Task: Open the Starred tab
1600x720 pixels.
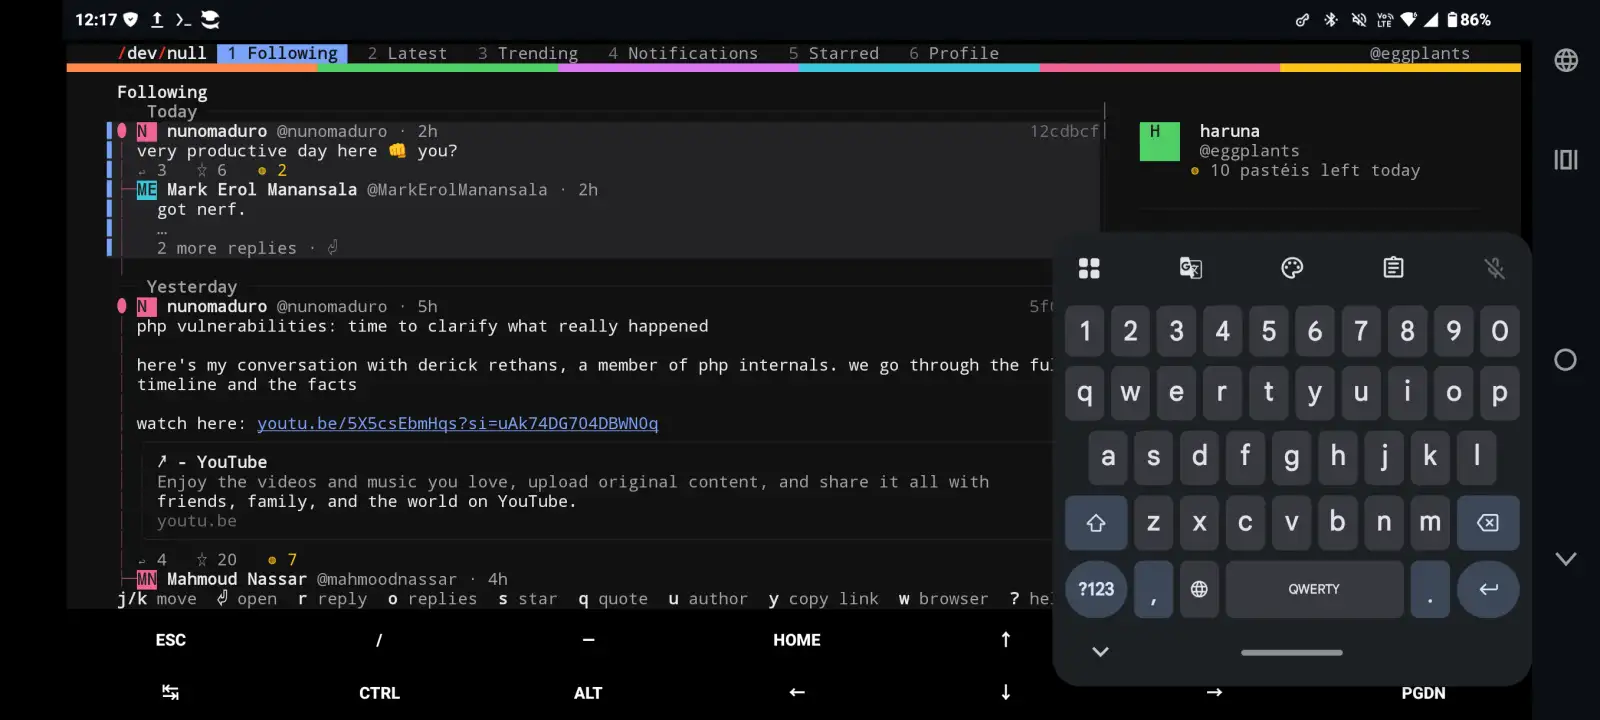Action: (834, 53)
